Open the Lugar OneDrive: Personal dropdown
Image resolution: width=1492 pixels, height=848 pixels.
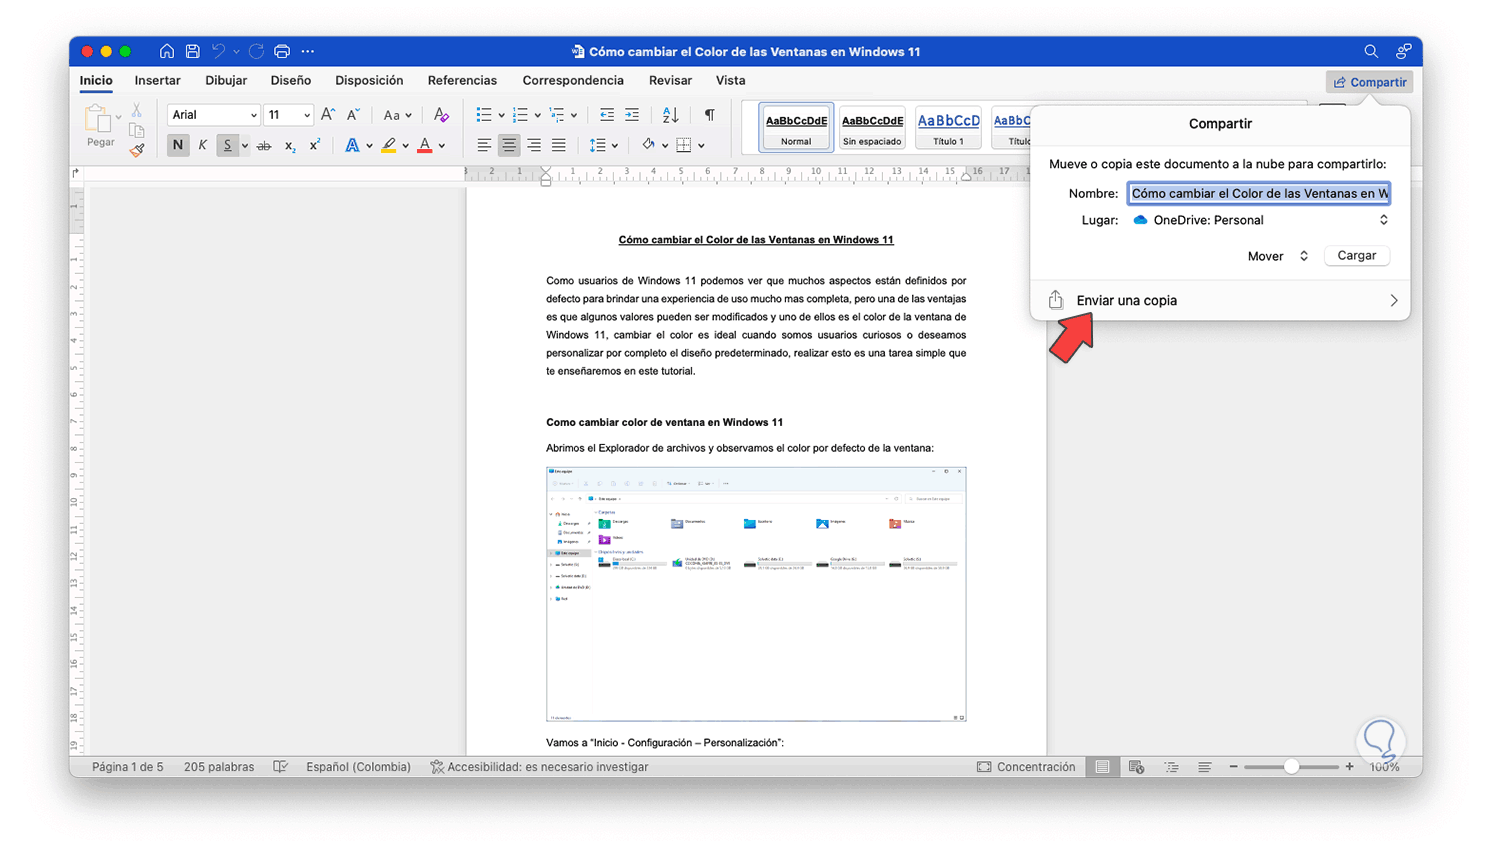tap(1260, 220)
